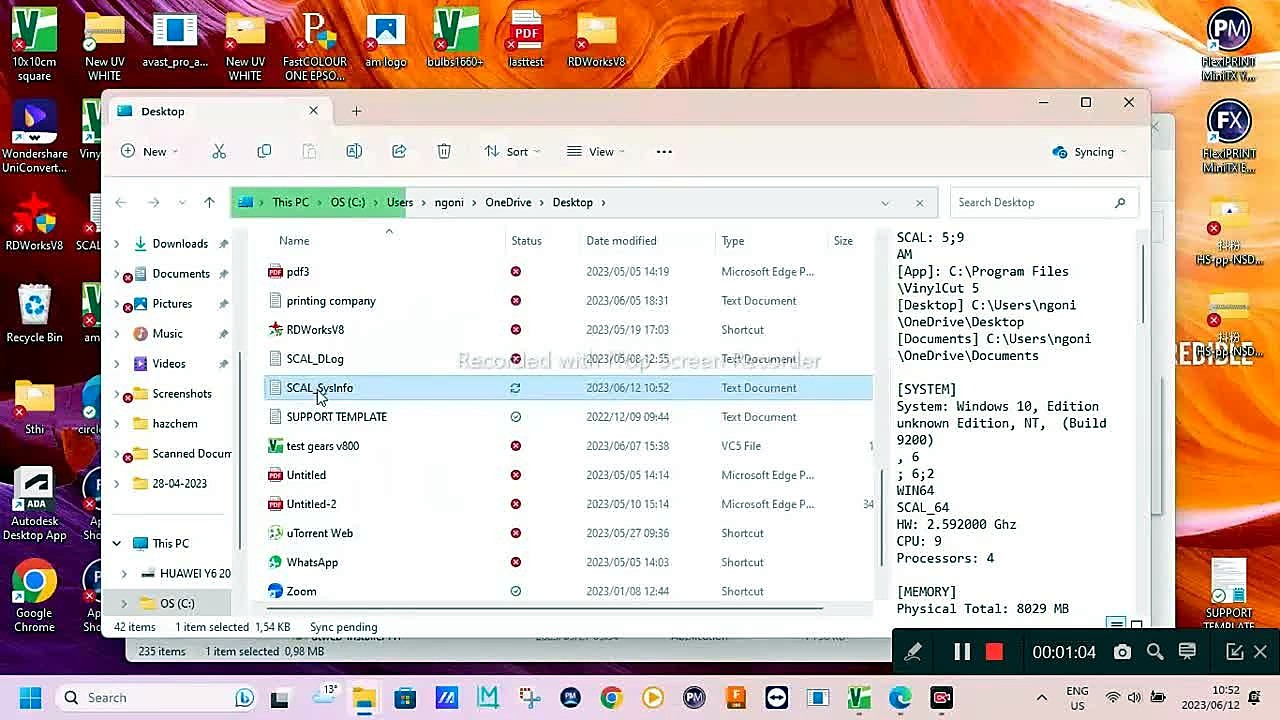Click the Cut scissors icon in Explorer toolbar
Image resolution: width=1280 pixels, height=720 pixels.
[219, 152]
